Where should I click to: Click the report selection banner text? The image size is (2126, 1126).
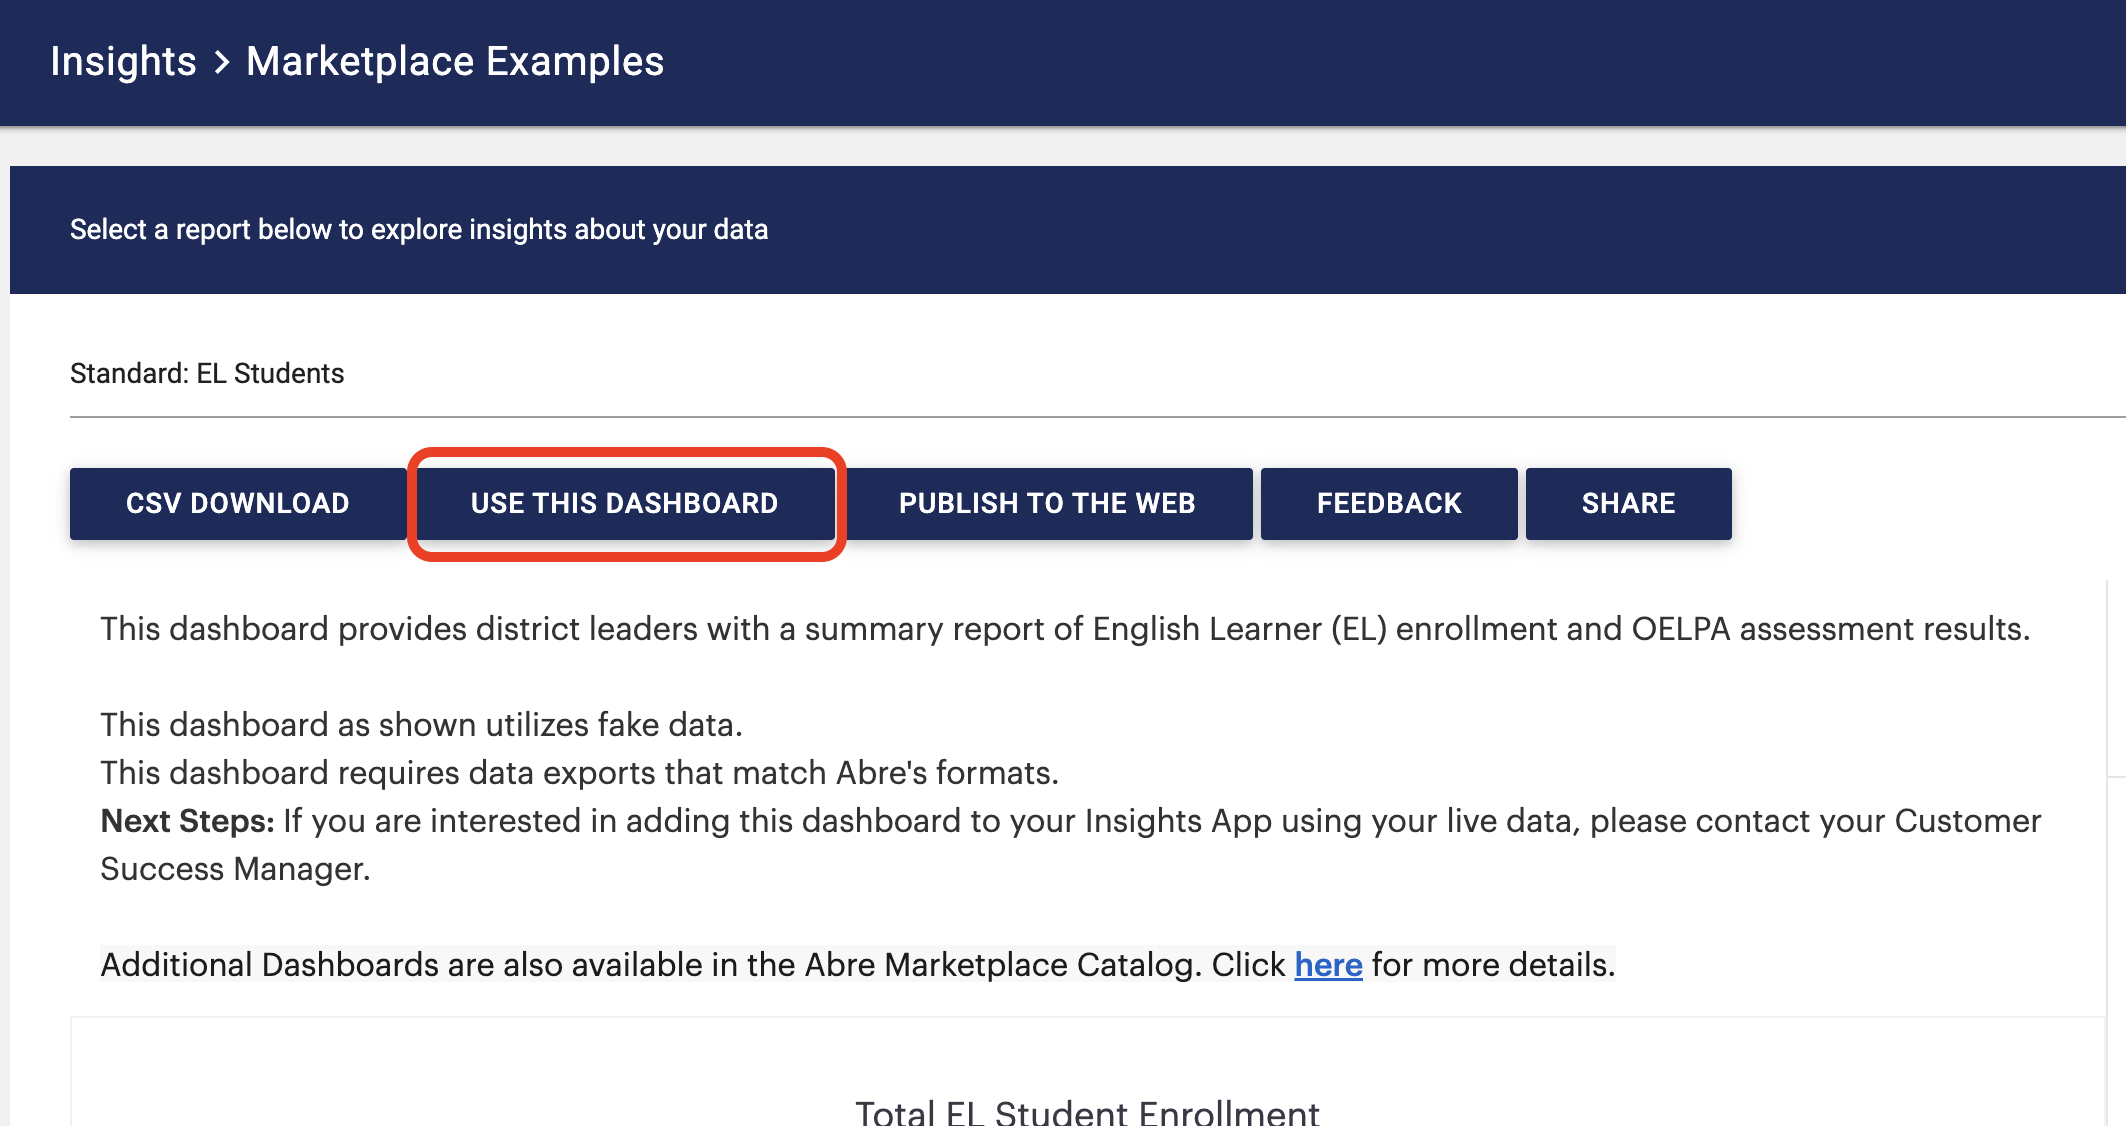click(x=419, y=229)
